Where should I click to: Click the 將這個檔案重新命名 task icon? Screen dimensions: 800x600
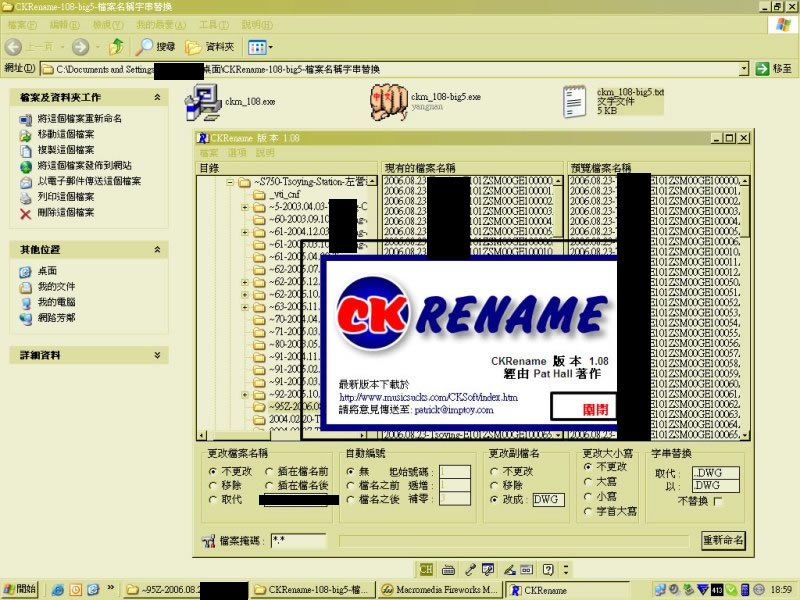point(26,119)
